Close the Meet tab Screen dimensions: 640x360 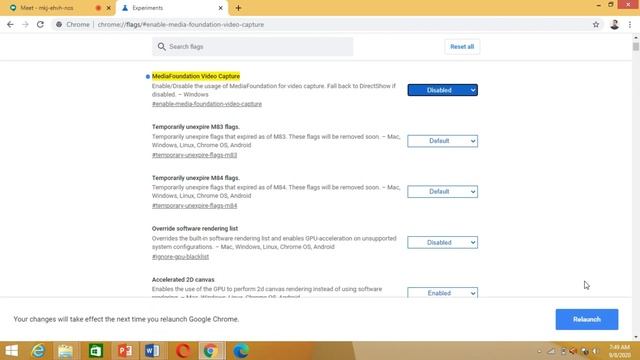coord(109,8)
